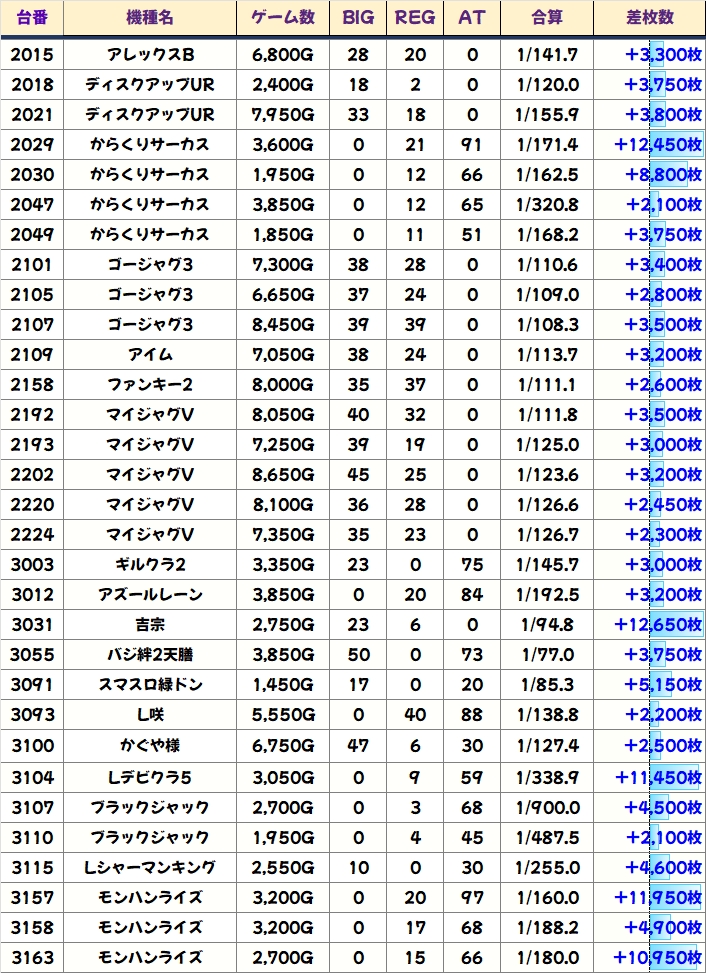This screenshot has height=973, width=706.
Task: Click the 機種名 column header
Action: (x=150, y=17)
